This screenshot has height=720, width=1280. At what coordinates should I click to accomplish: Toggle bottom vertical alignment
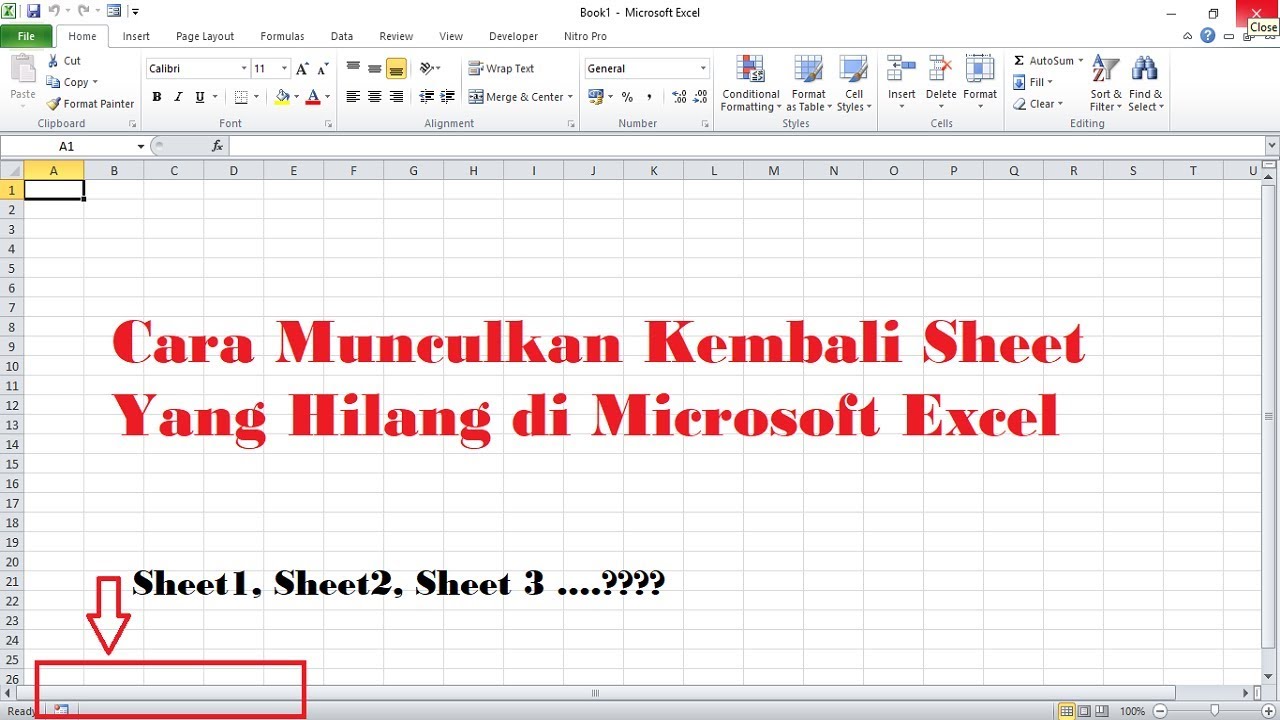click(396, 68)
